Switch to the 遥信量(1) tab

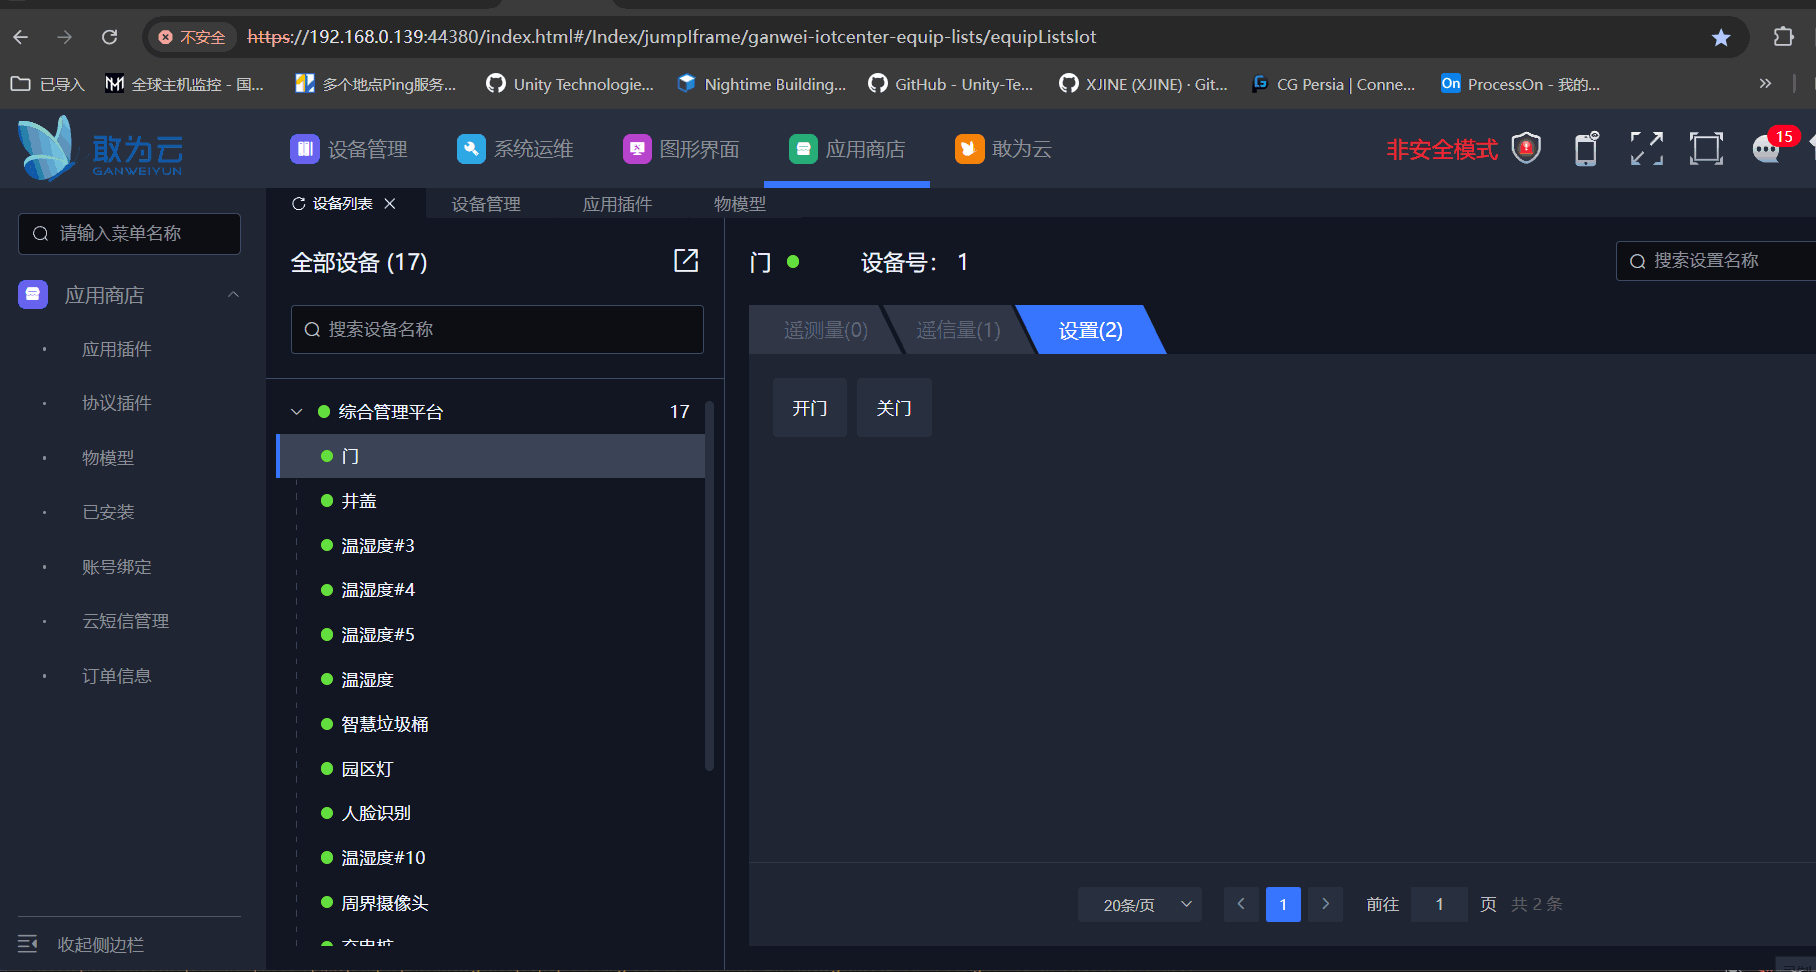click(958, 330)
